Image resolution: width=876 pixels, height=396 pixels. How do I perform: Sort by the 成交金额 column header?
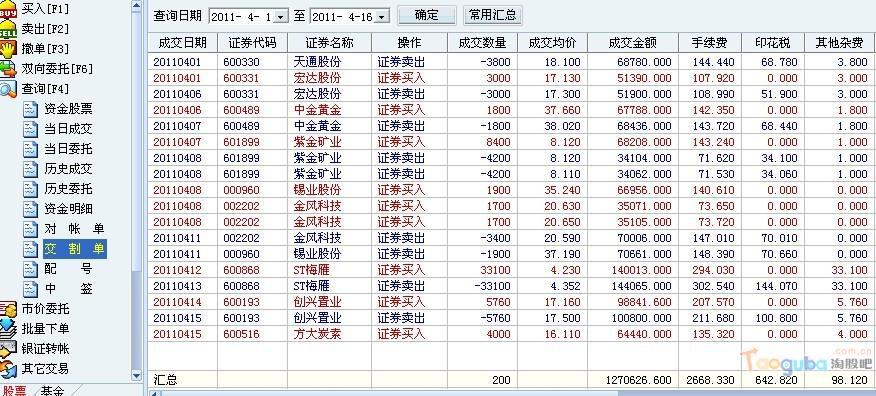click(633, 43)
